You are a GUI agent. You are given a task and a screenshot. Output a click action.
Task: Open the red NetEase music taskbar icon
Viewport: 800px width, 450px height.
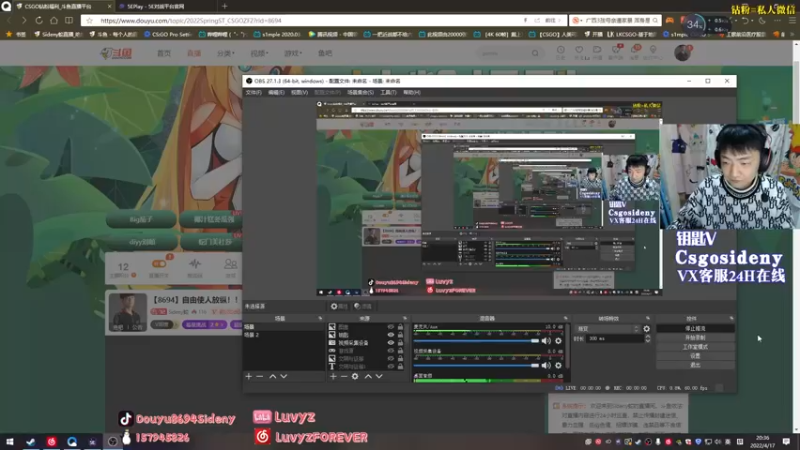(x=52, y=441)
